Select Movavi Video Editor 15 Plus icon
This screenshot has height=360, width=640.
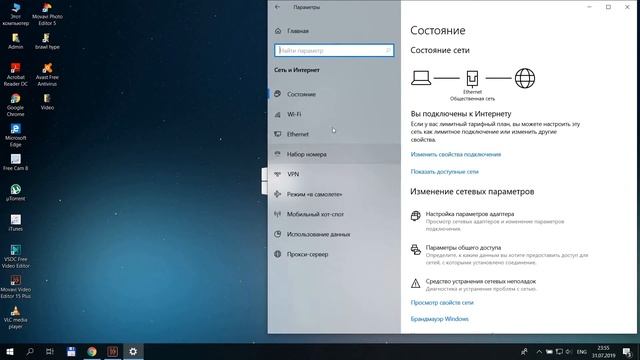click(16, 287)
